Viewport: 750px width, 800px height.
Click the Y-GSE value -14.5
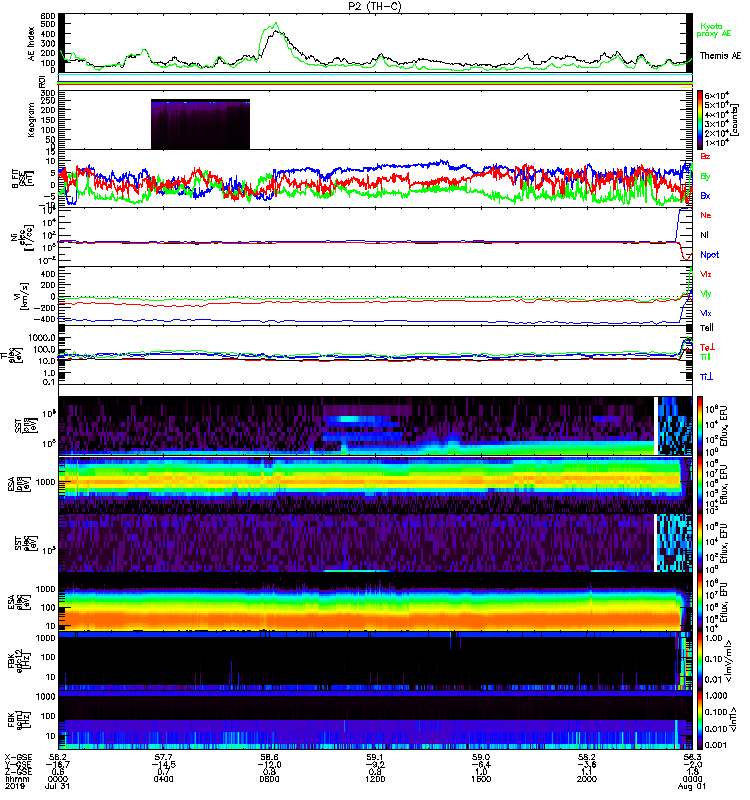163,765
